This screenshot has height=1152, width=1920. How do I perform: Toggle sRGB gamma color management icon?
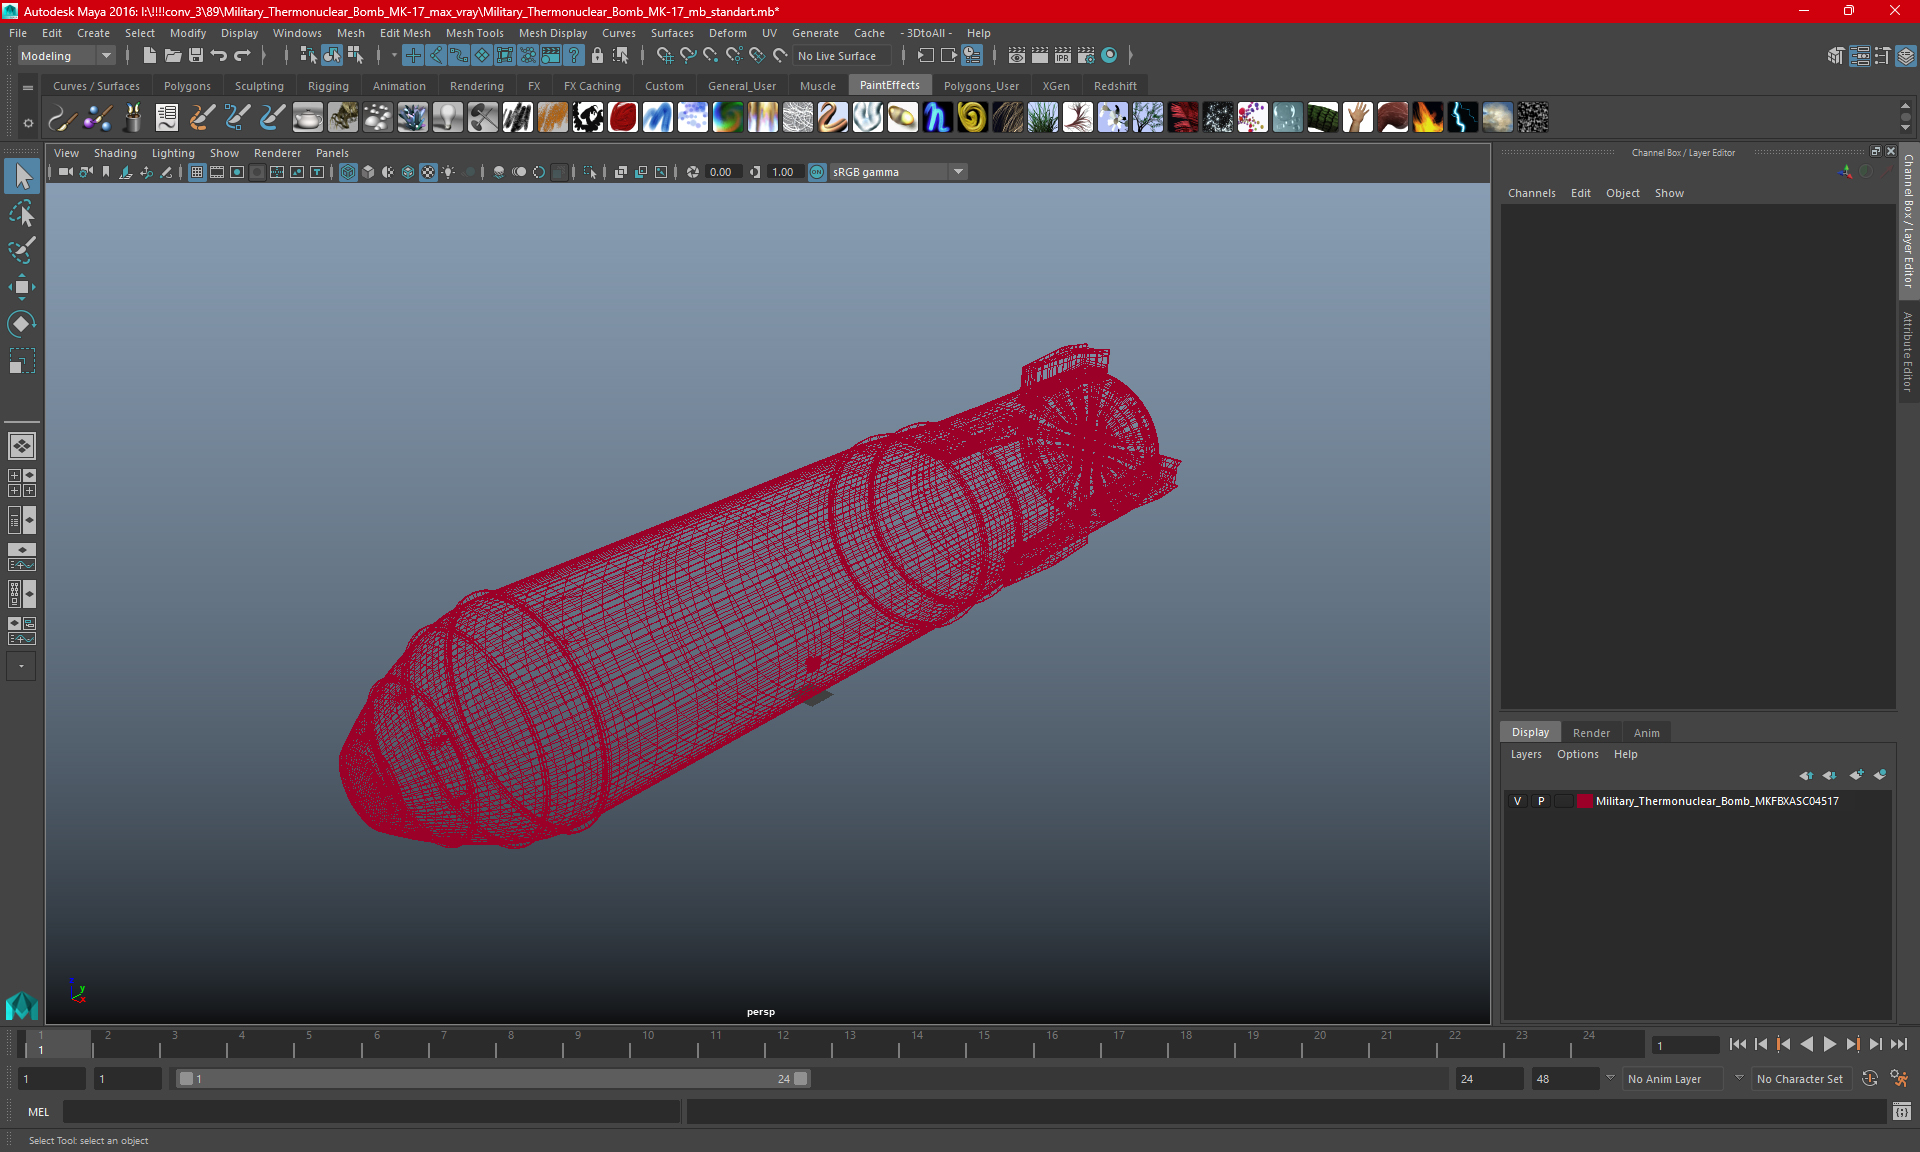[x=817, y=172]
